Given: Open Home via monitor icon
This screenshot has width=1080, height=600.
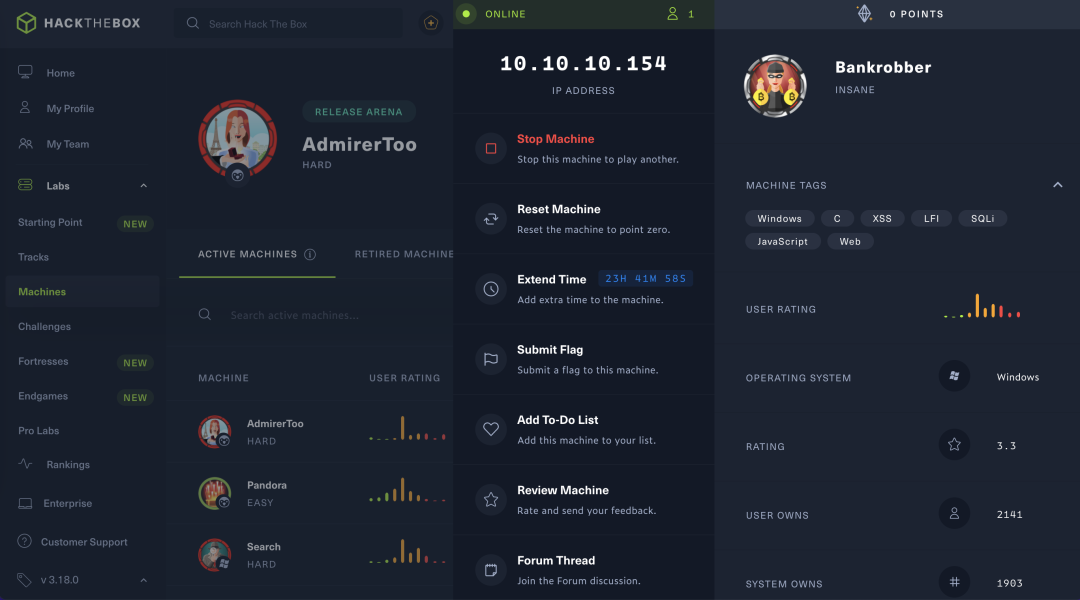Looking at the screenshot, I should [x=25, y=72].
